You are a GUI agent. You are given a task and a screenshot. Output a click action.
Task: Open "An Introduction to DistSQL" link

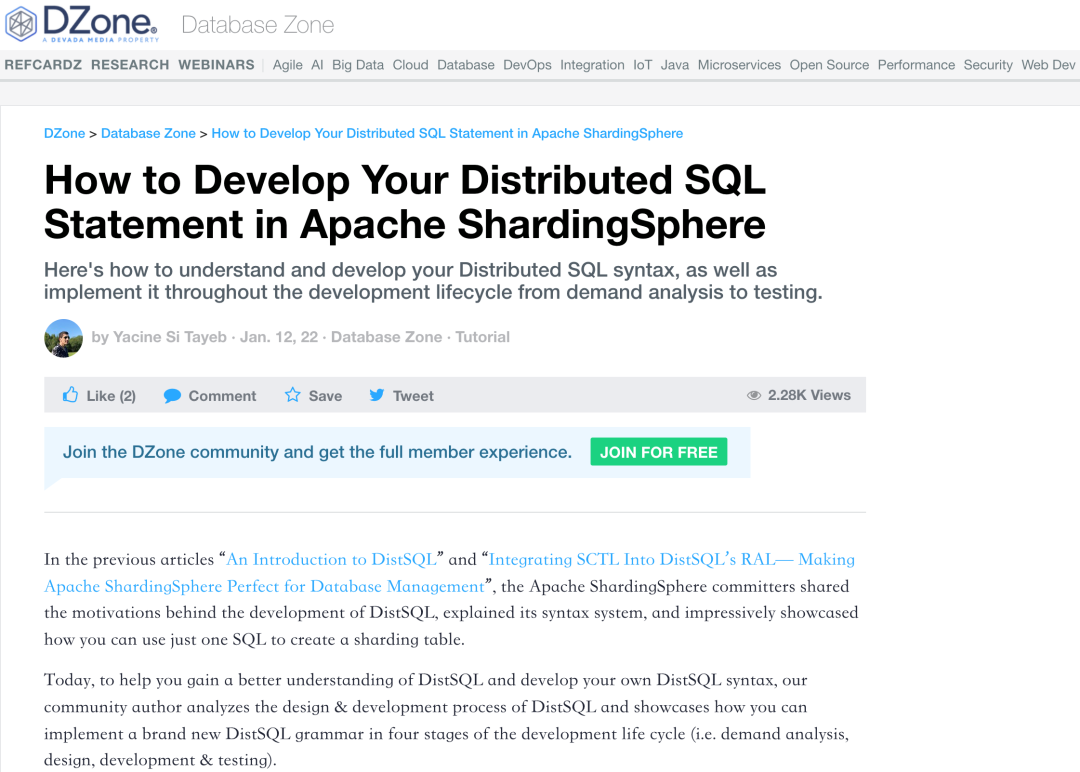(x=331, y=559)
